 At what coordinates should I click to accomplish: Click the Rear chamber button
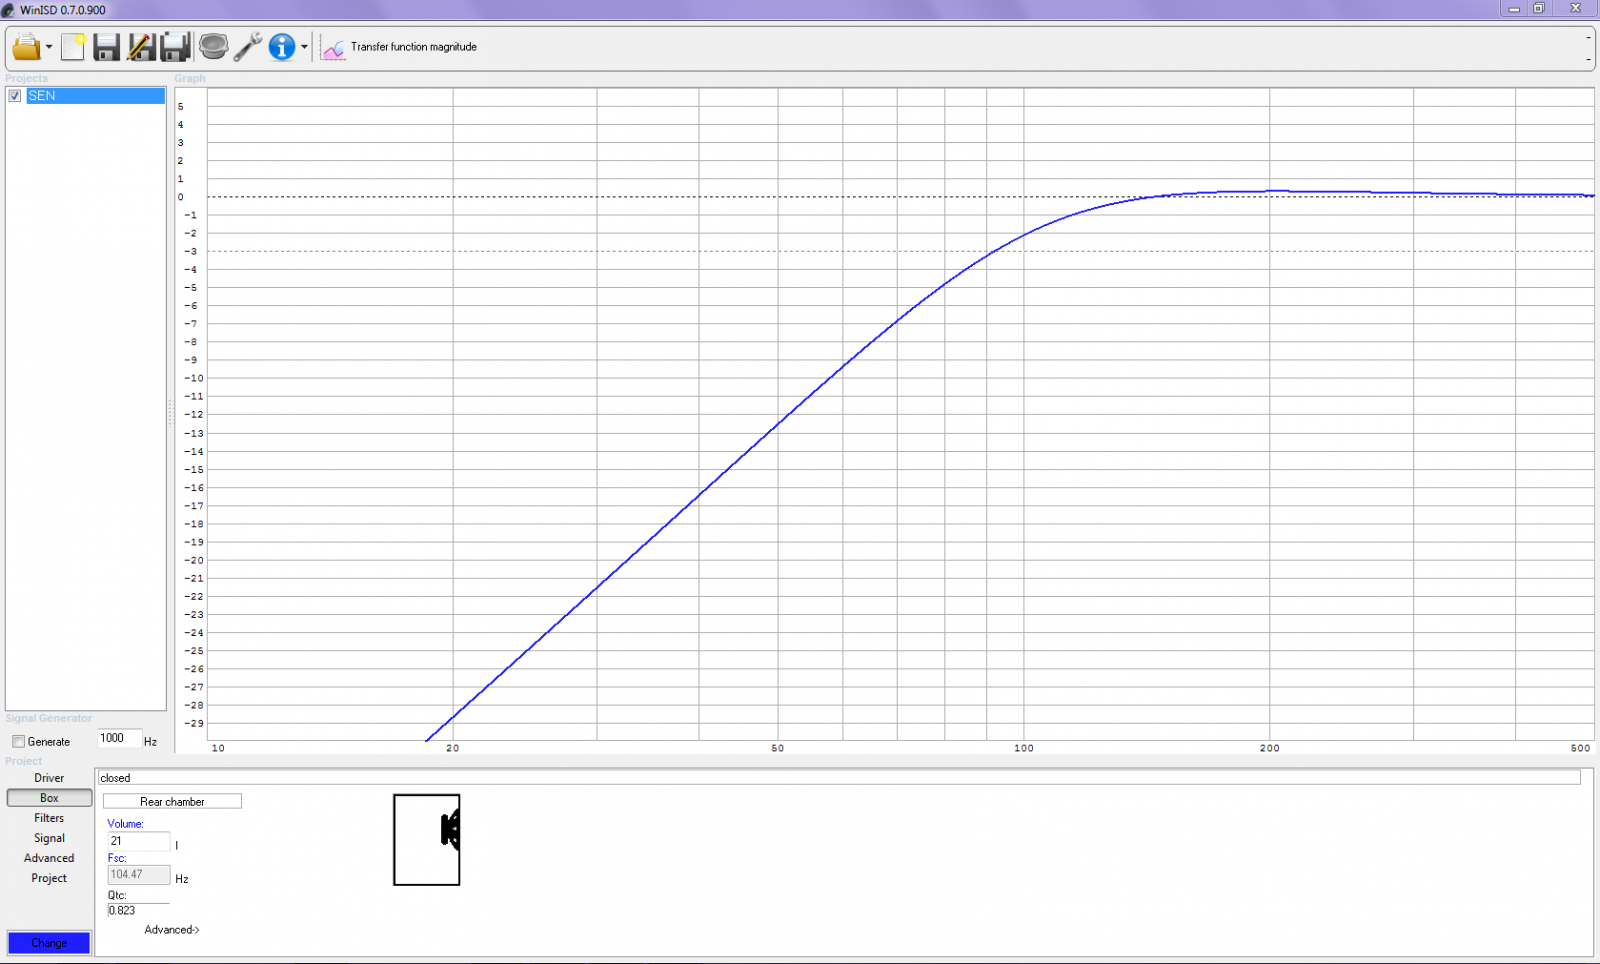coord(172,802)
